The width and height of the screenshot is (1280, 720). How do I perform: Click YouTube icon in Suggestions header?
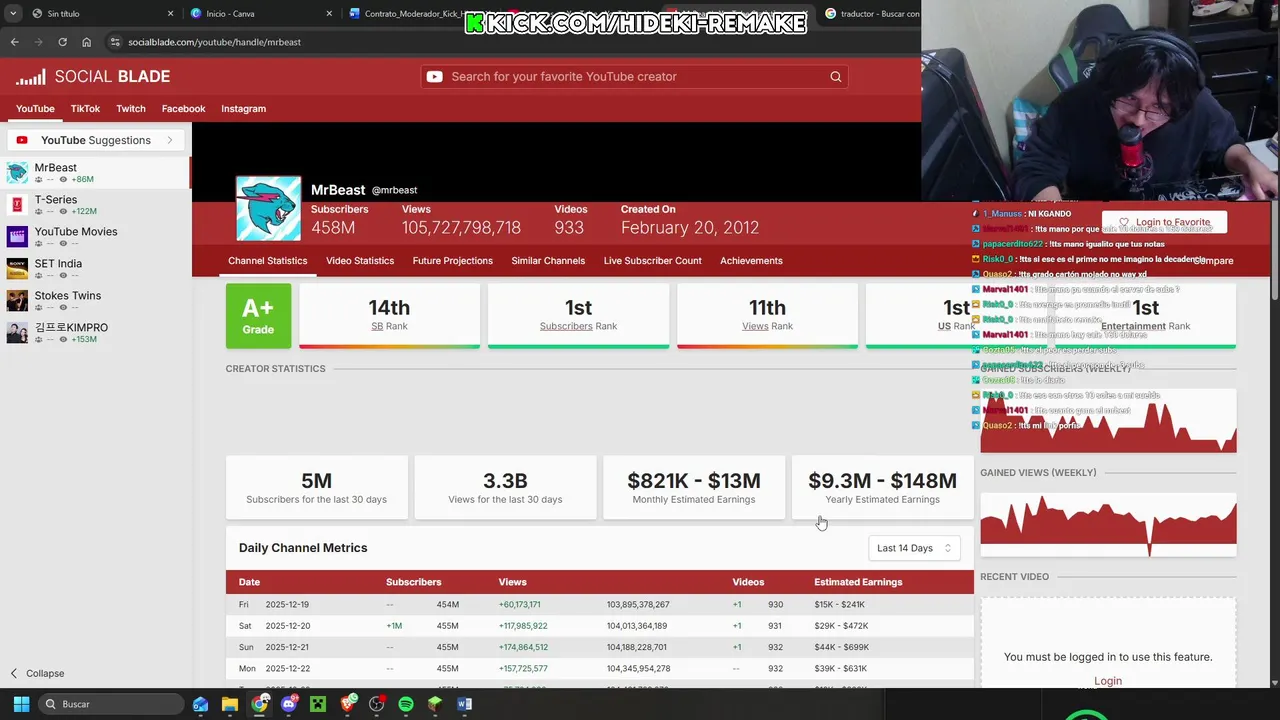[22, 140]
